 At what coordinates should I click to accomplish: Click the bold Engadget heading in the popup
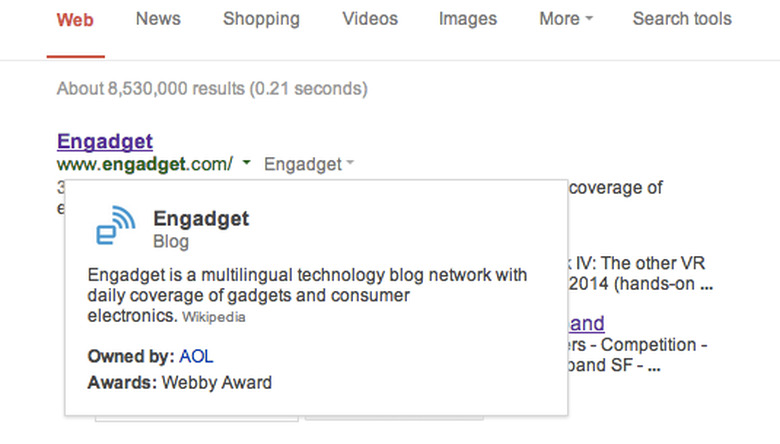click(x=201, y=219)
